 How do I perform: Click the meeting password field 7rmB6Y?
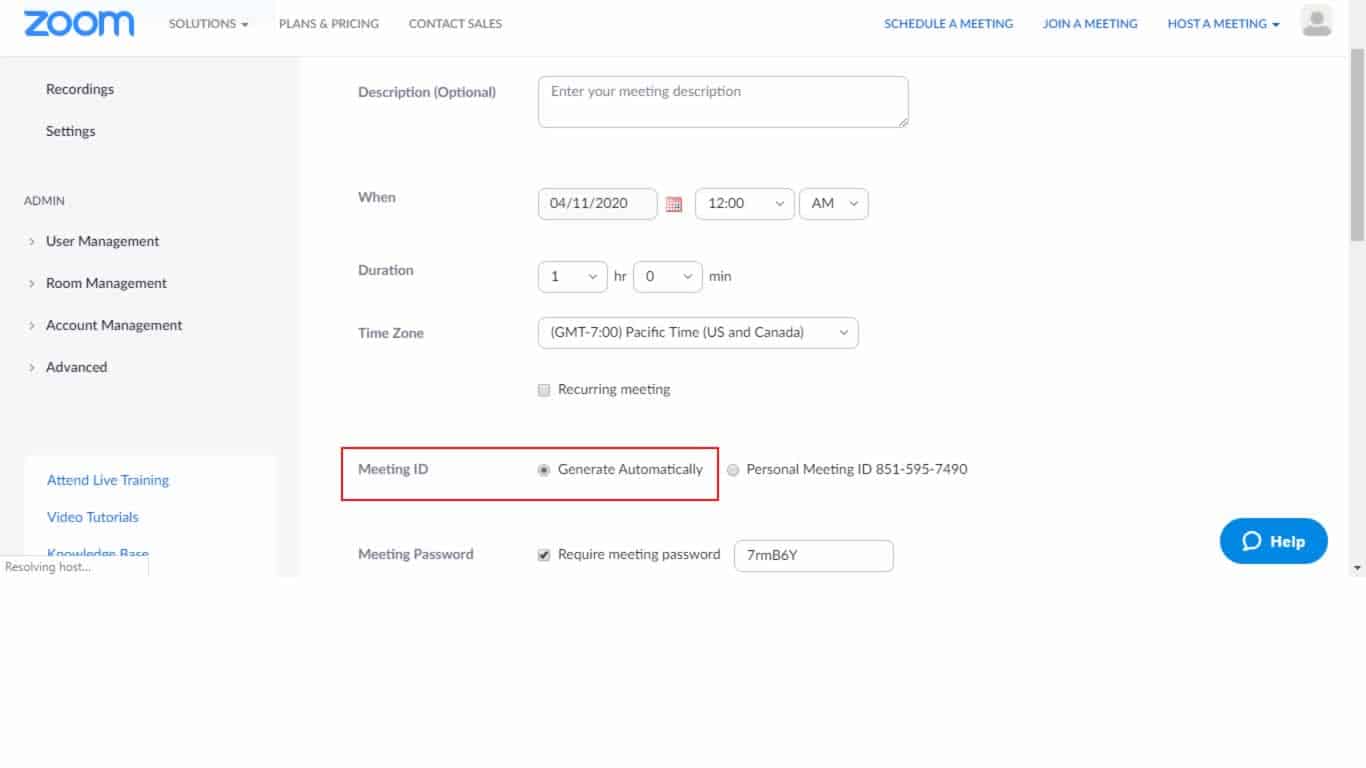pyautogui.click(x=814, y=556)
